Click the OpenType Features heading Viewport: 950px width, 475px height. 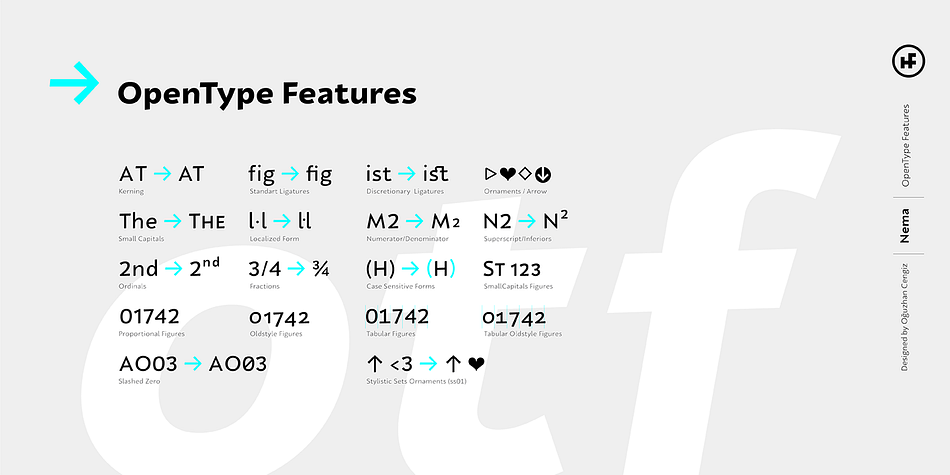[267, 94]
